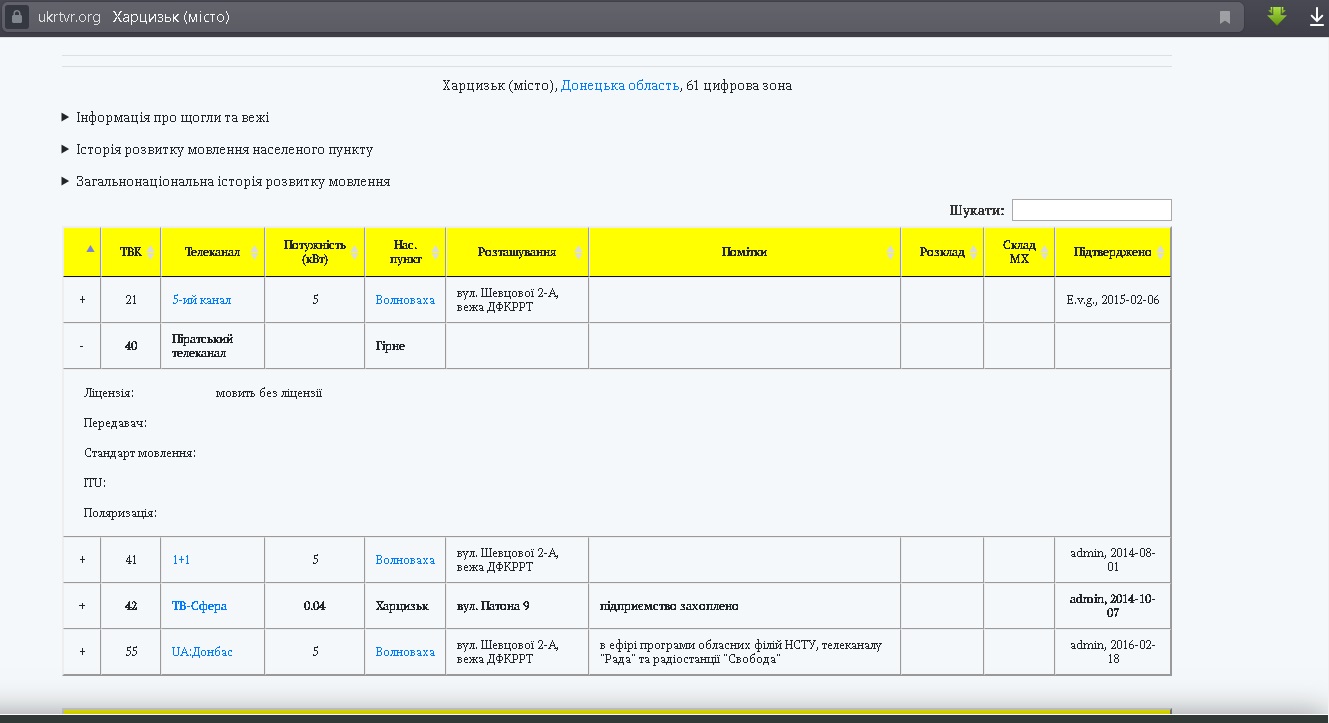Viewport: 1329px width, 723px height.
Task: Expand the ТВ-Сфера row details
Action: (x=82, y=606)
